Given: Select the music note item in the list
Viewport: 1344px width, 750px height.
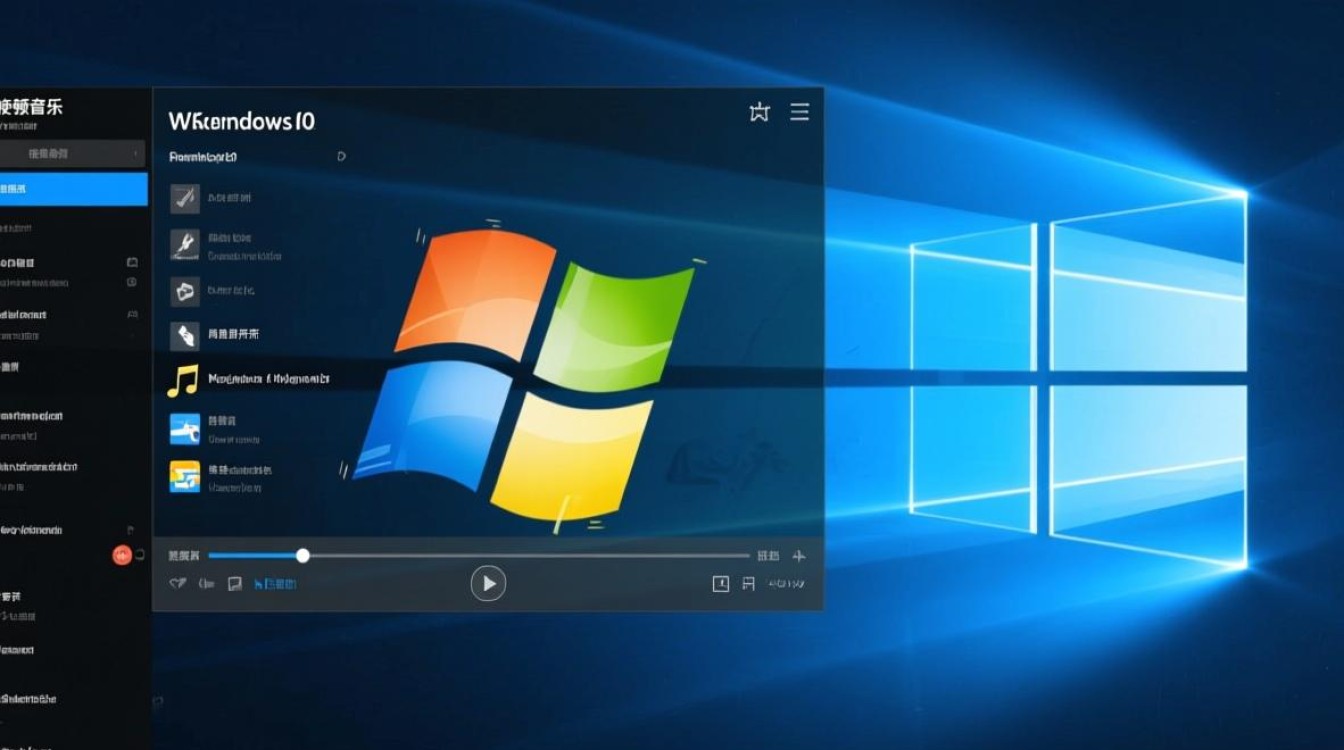Looking at the screenshot, I should point(183,378).
